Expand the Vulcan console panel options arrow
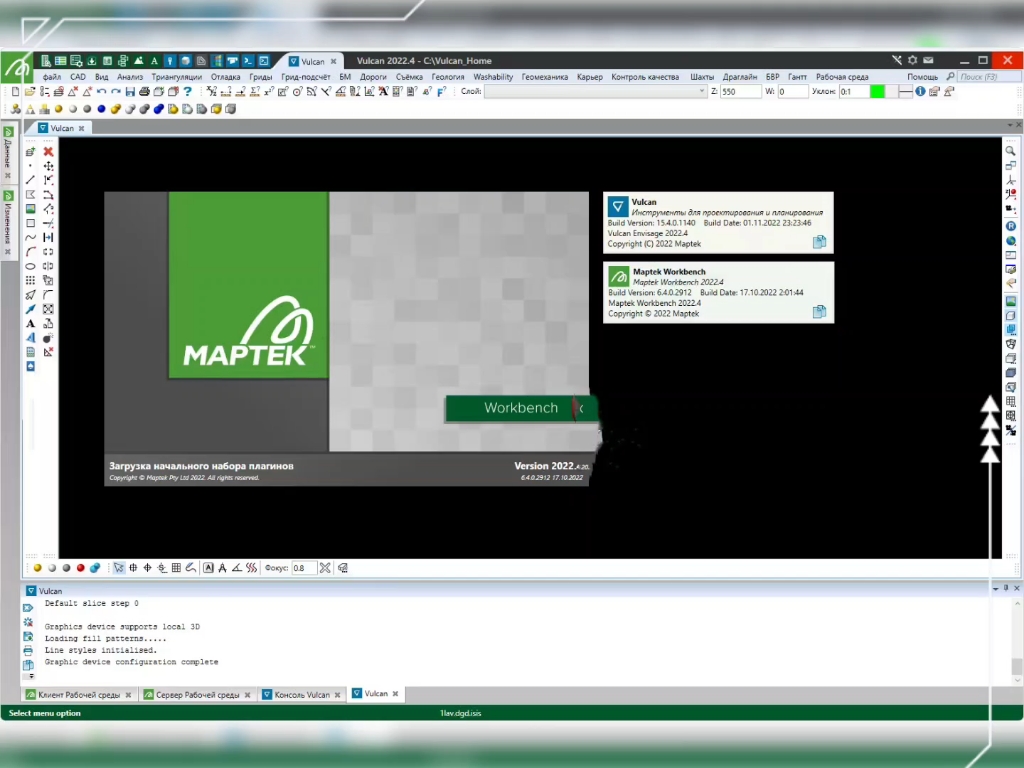 pyautogui.click(x=996, y=589)
